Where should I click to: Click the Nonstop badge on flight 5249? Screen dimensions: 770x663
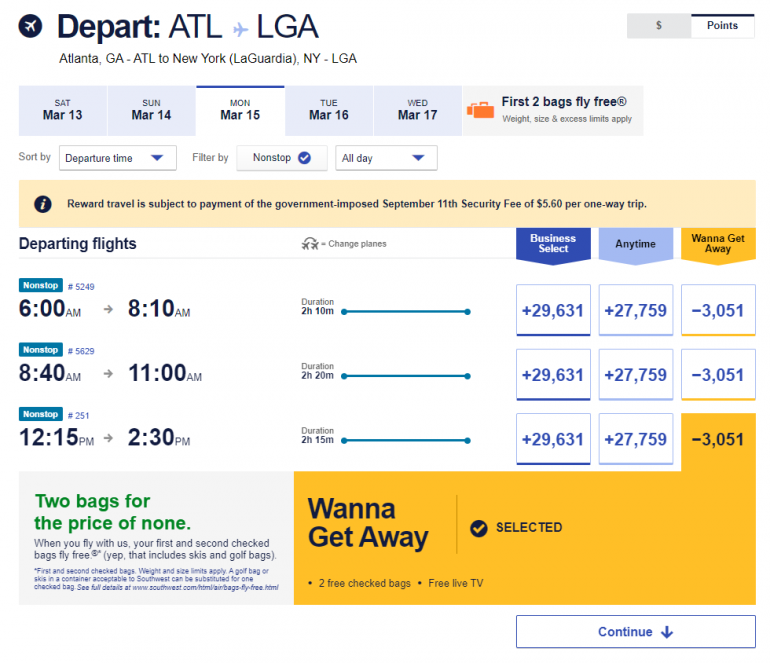click(x=41, y=286)
